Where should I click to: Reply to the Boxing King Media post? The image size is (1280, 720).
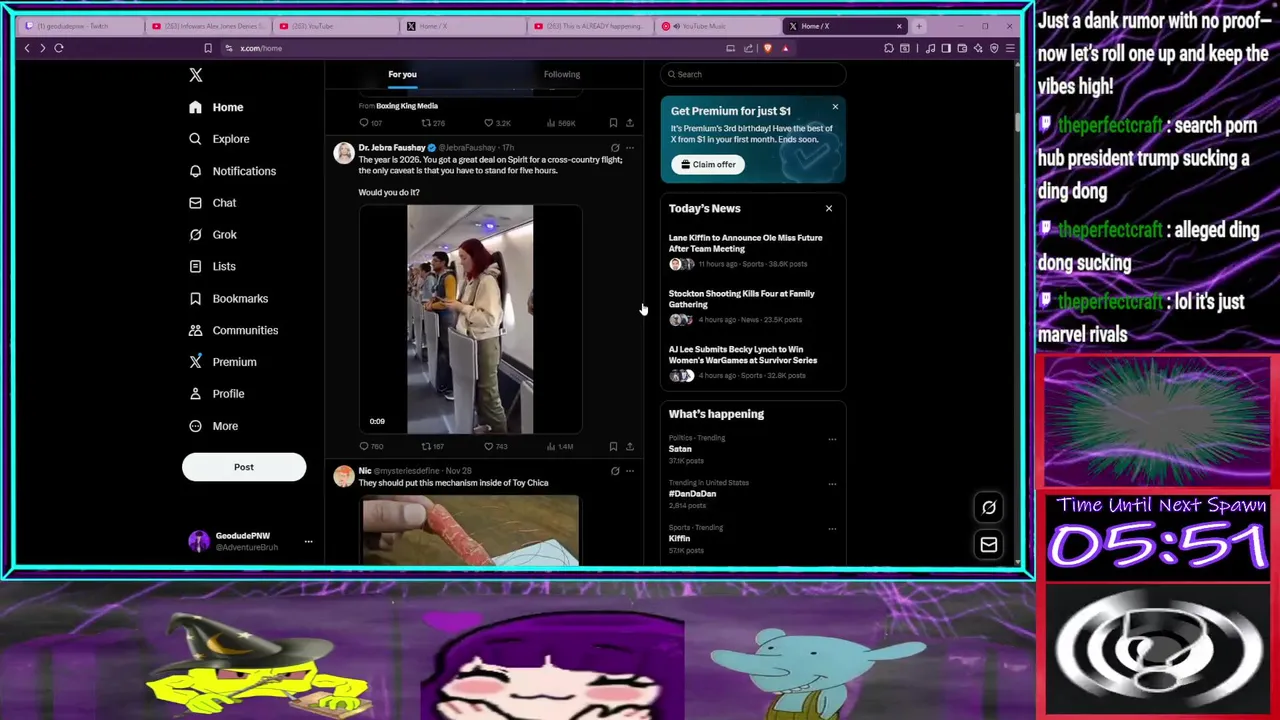pyautogui.click(x=370, y=123)
